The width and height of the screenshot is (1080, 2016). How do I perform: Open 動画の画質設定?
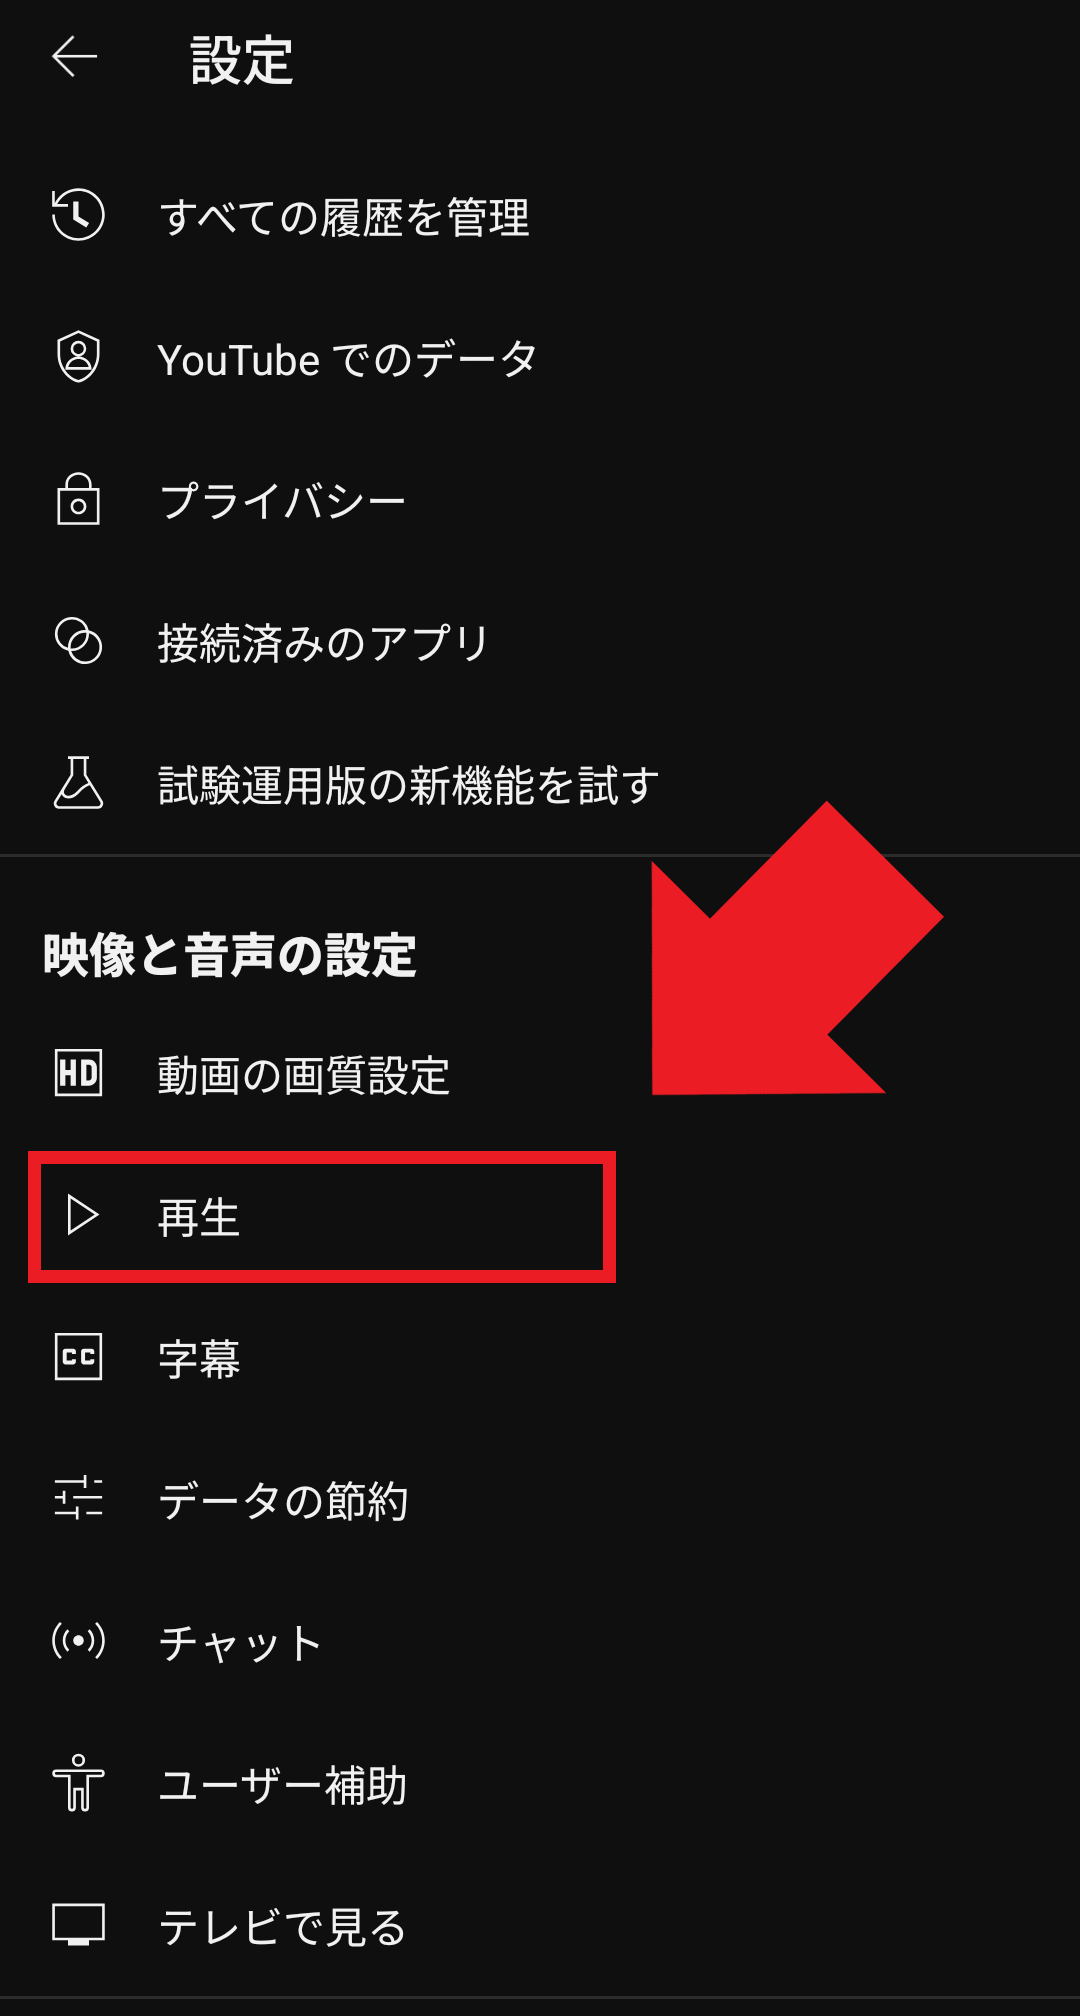(x=540, y=1074)
